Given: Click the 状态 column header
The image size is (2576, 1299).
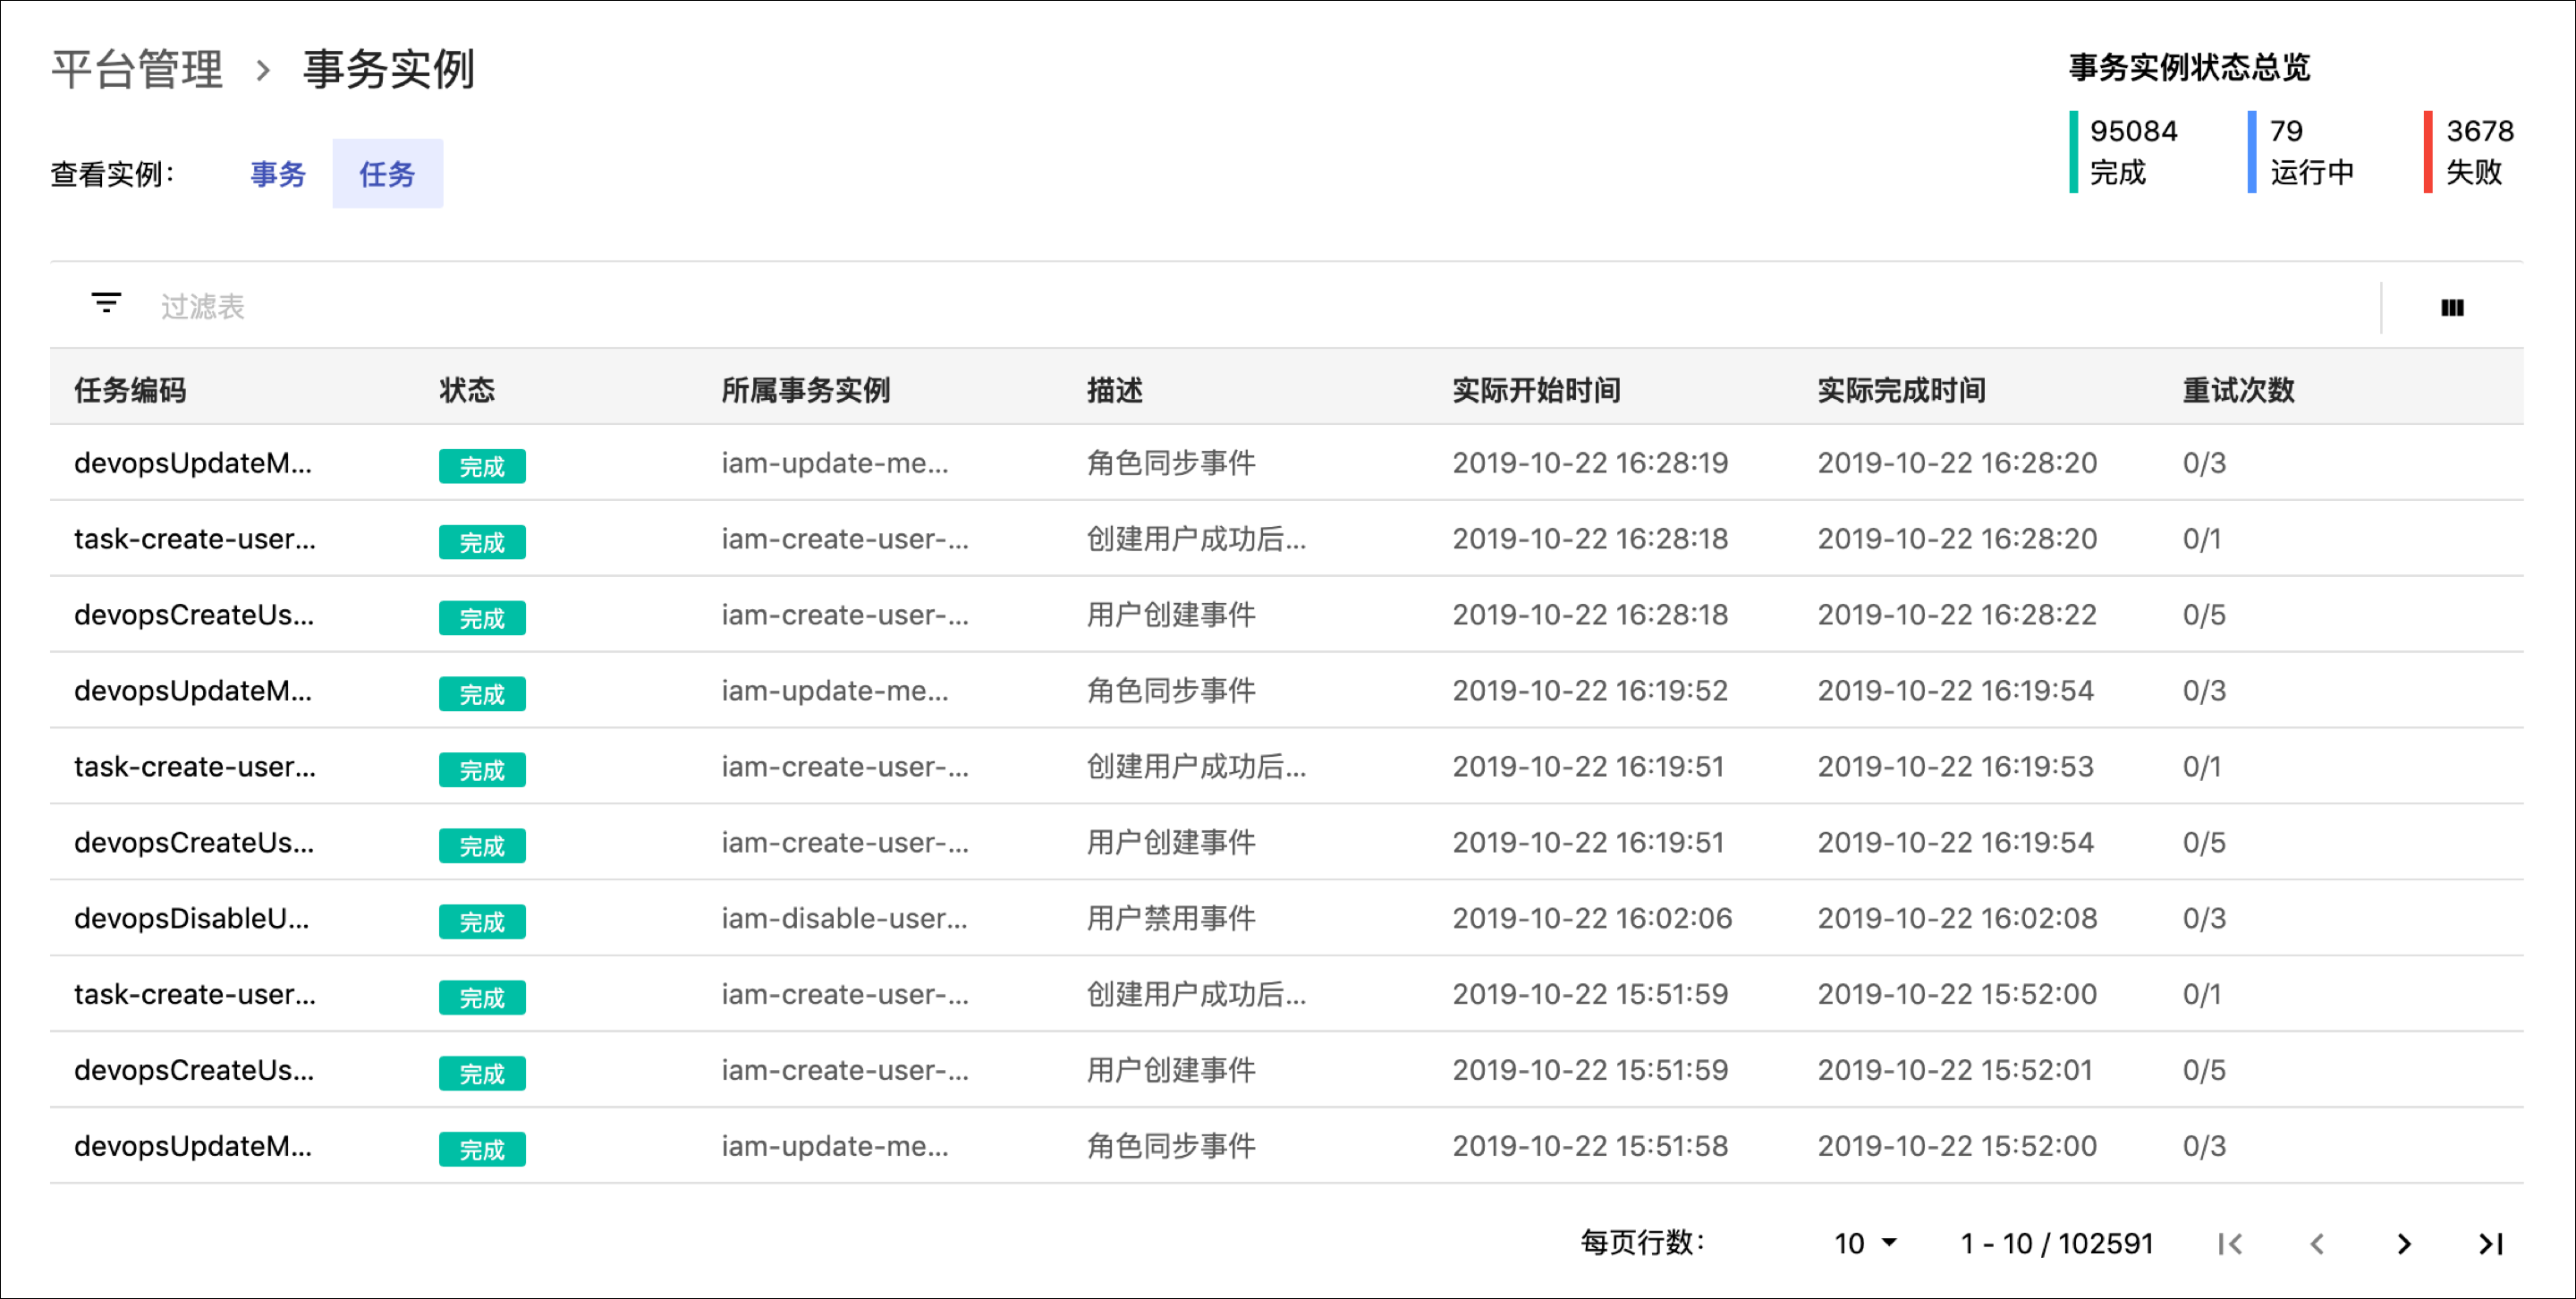Looking at the screenshot, I should pos(467,389).
